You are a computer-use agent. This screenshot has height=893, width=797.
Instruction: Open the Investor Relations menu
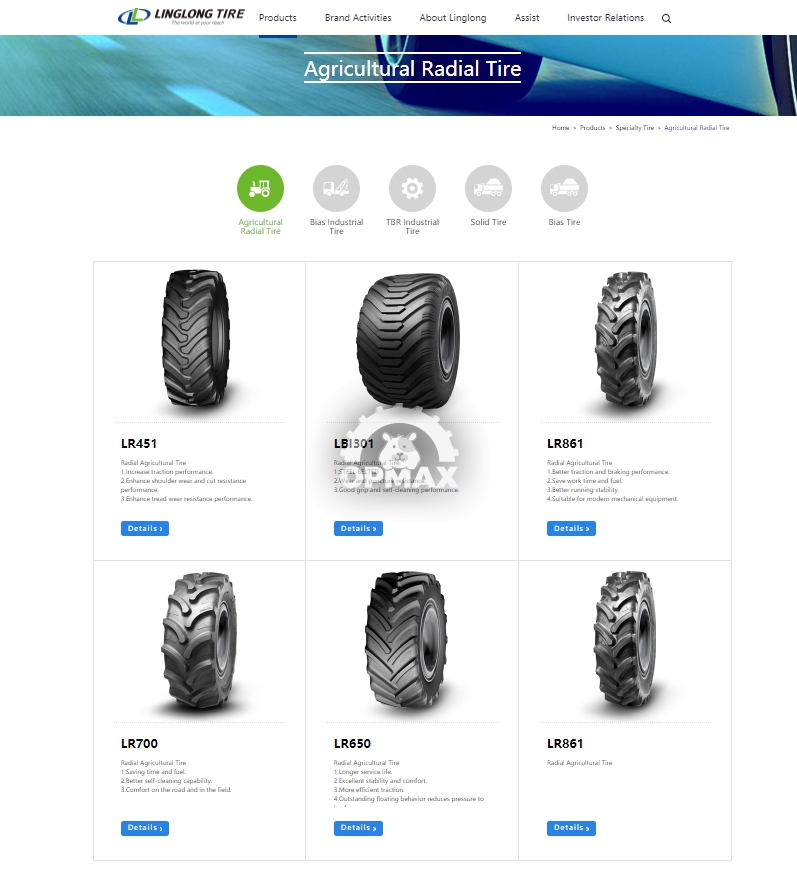(606, 18)
